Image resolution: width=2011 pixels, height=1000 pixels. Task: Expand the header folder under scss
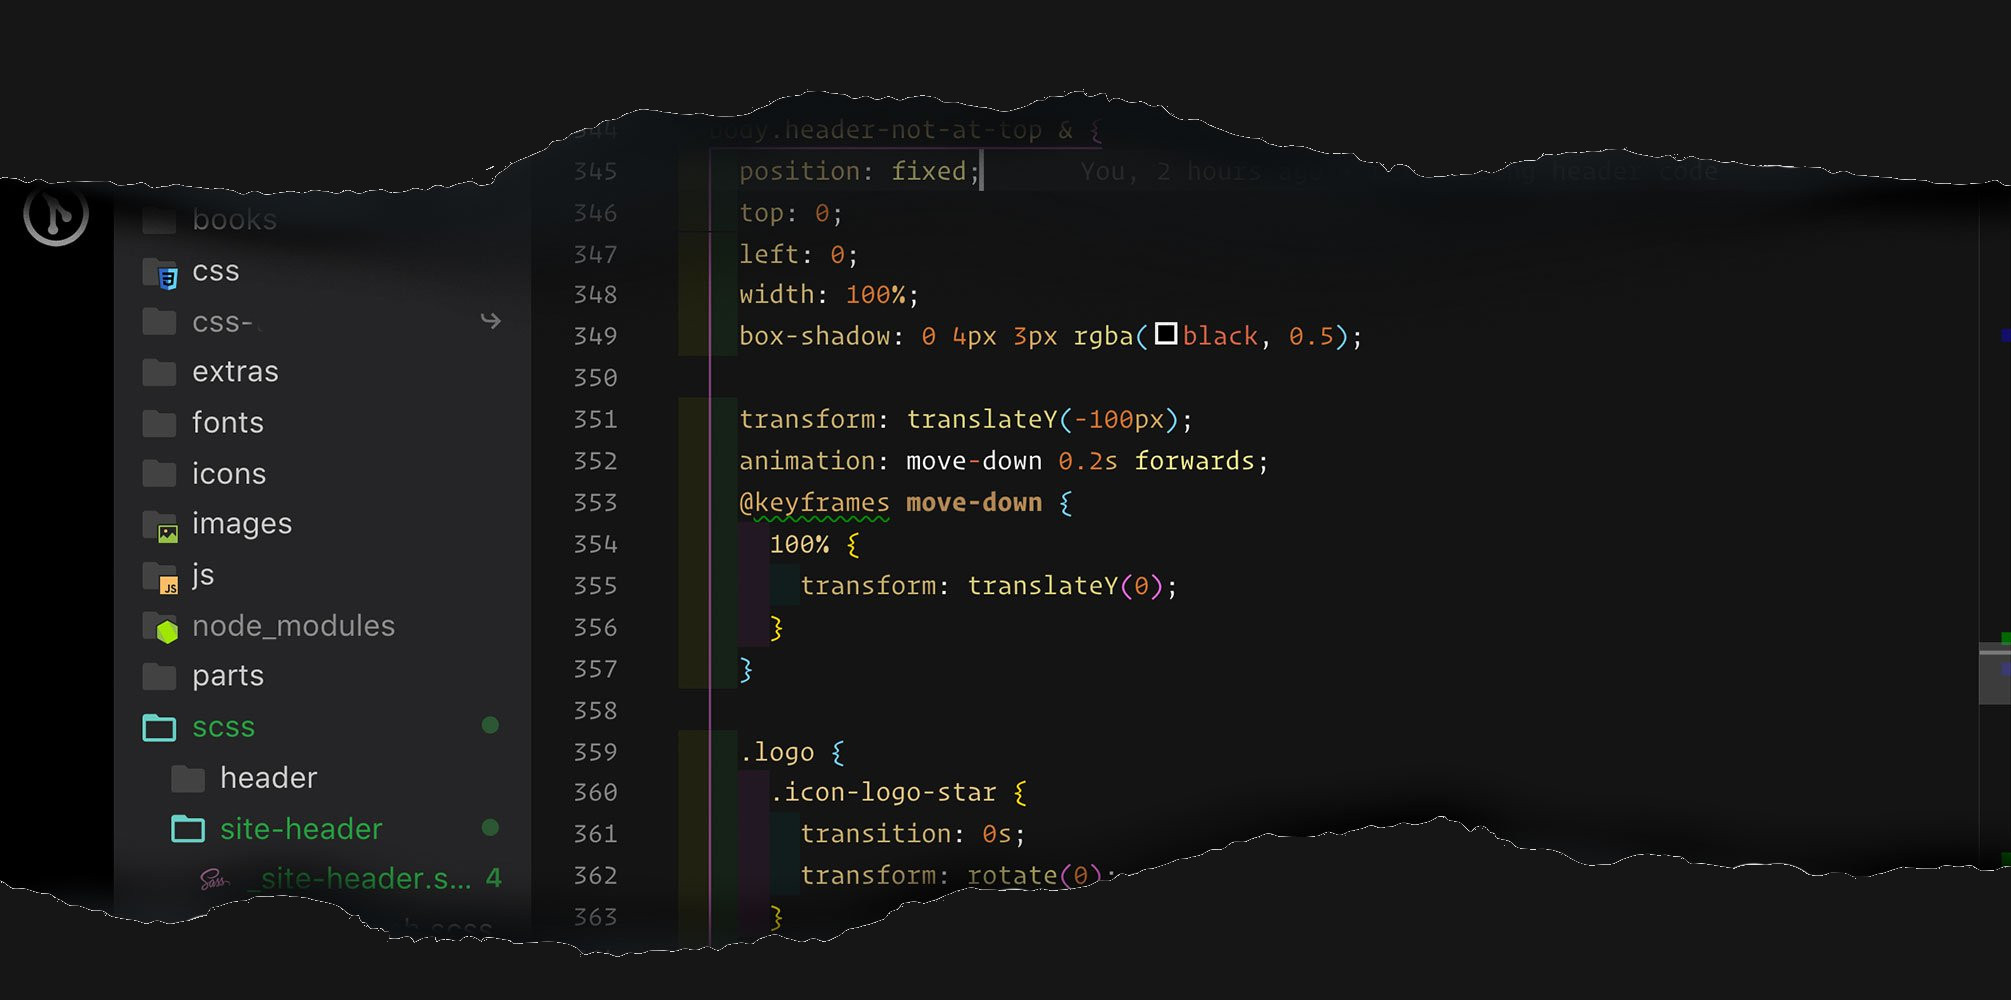point(268,778)
